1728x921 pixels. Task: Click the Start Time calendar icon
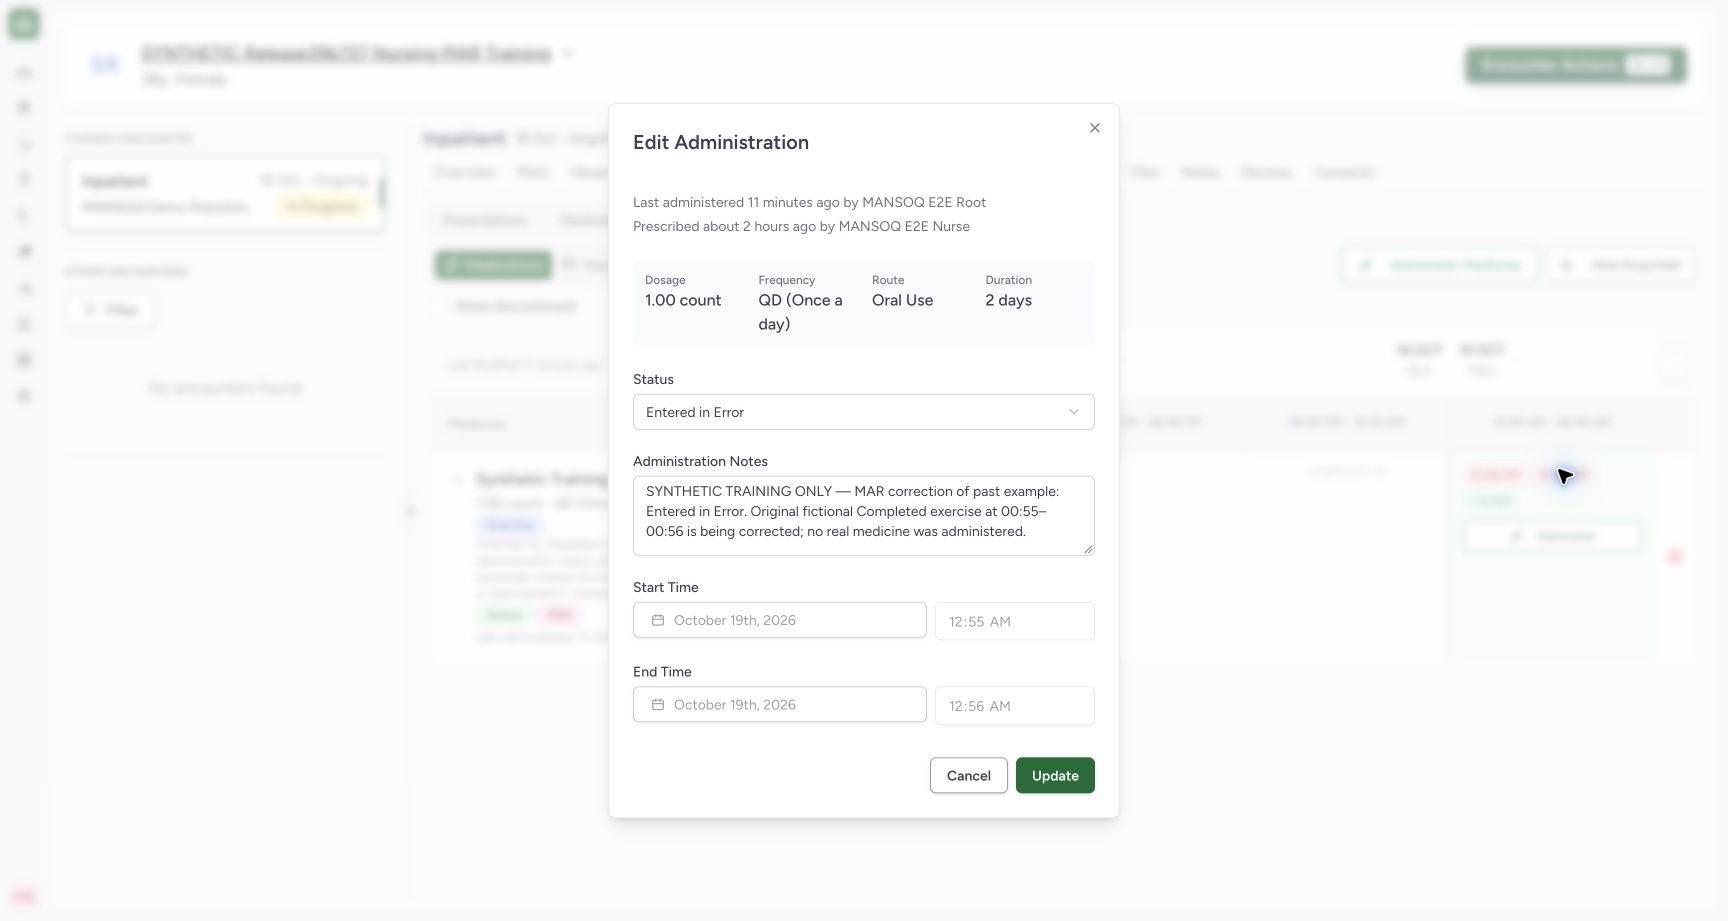(658, 620)
